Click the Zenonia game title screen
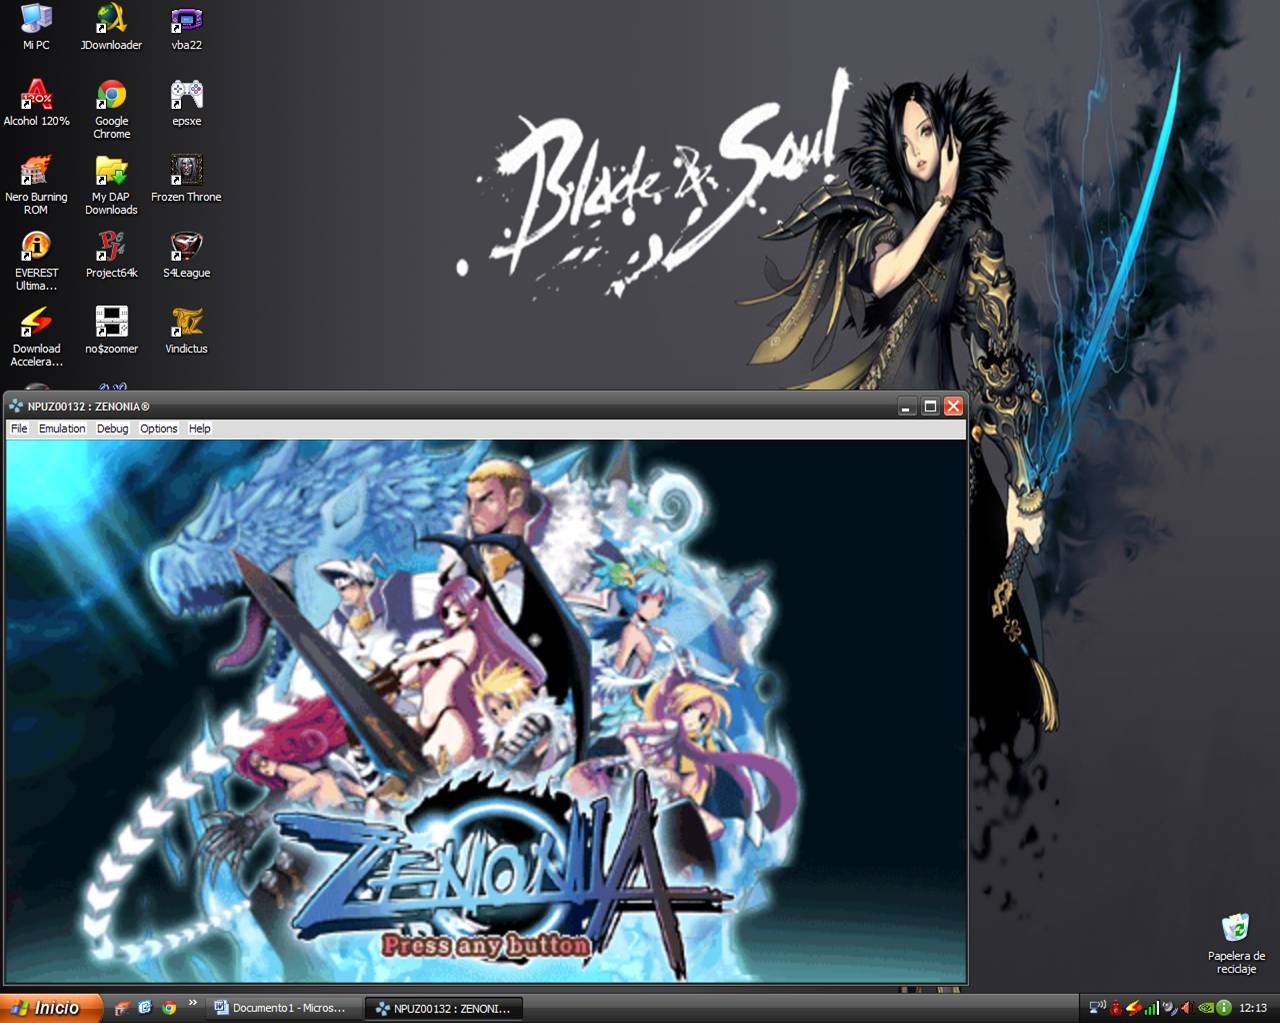The height and width of the screenshot is (1023, 1280). (485, 710)
